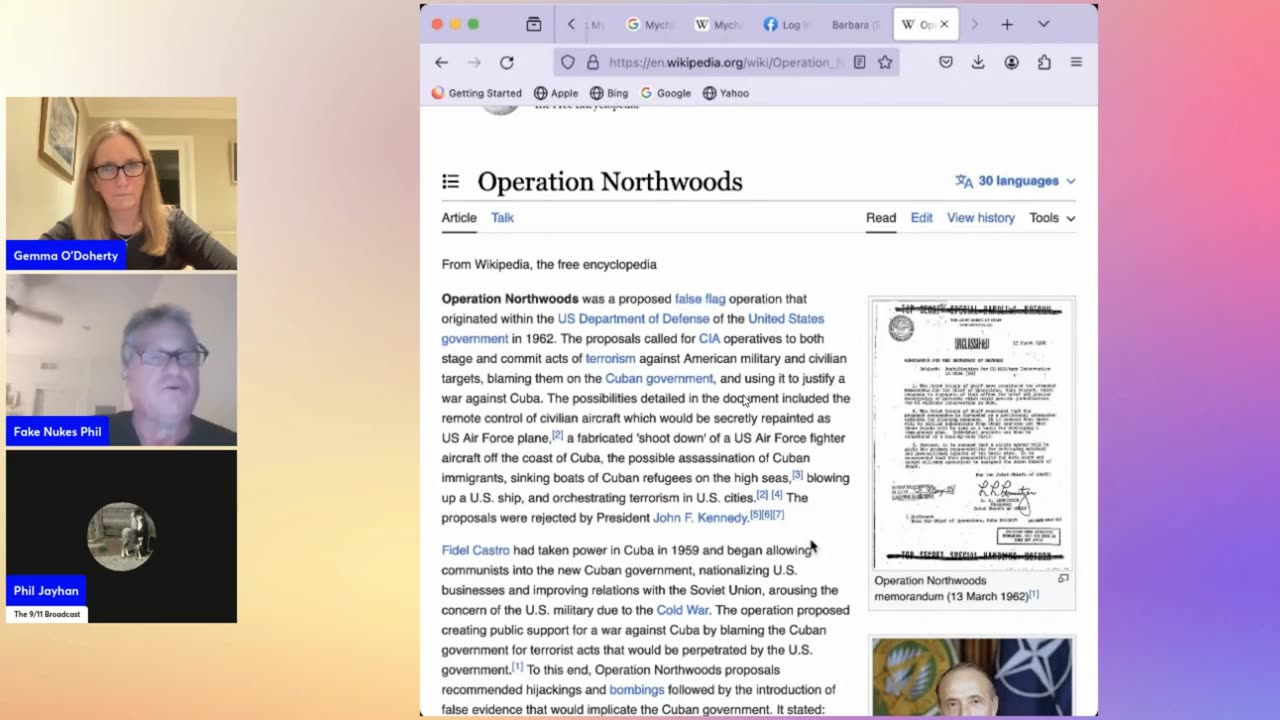The image size is (1280, 720).
Task: Click the Operation Northwoods article heading
Action: (610, 181)
